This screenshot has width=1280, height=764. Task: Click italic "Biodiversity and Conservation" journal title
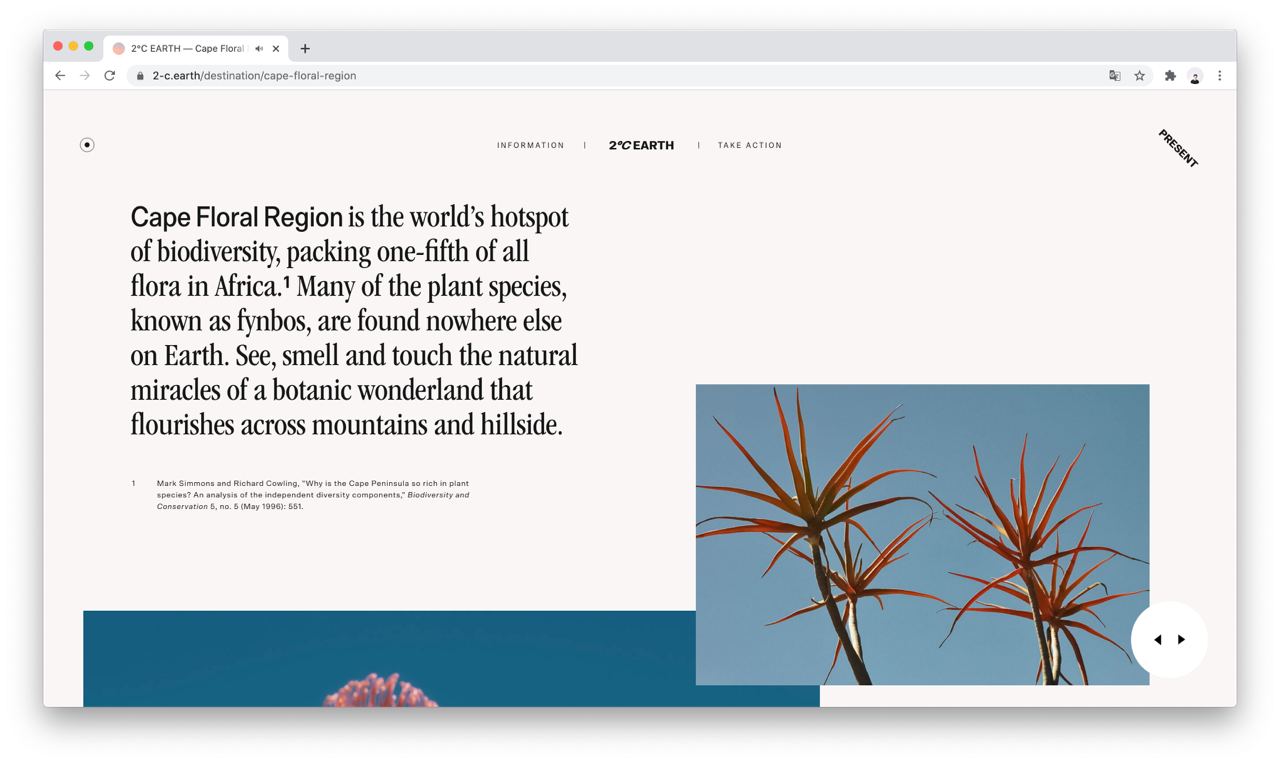pos(313,500)
